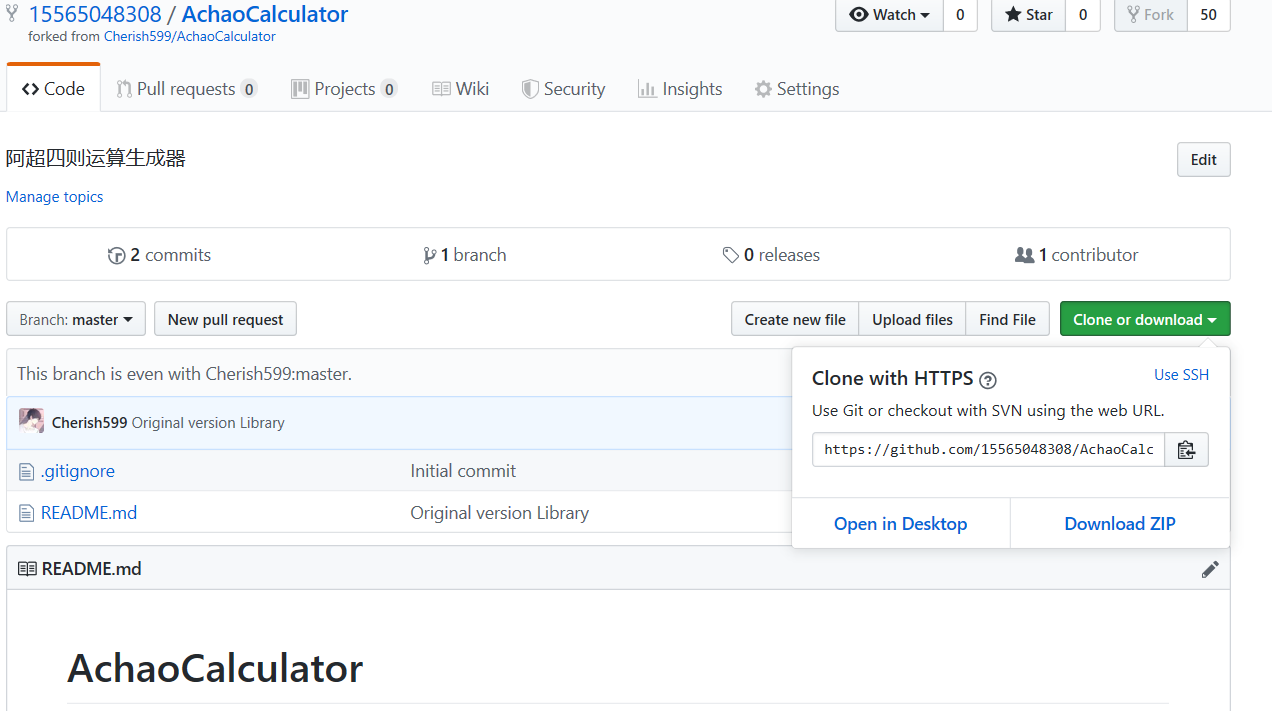
Task: Open the Insights tab
Action: [x=680, y=89]
